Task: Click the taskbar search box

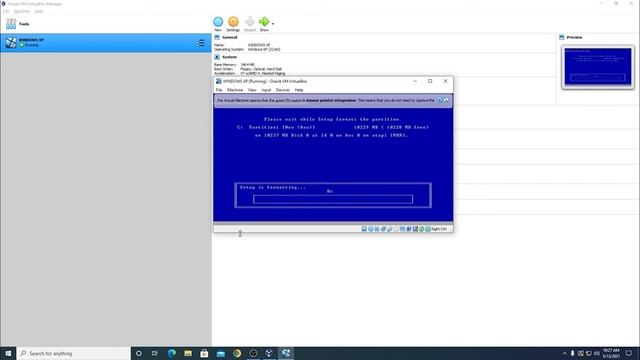Action: tap(73, 353)
